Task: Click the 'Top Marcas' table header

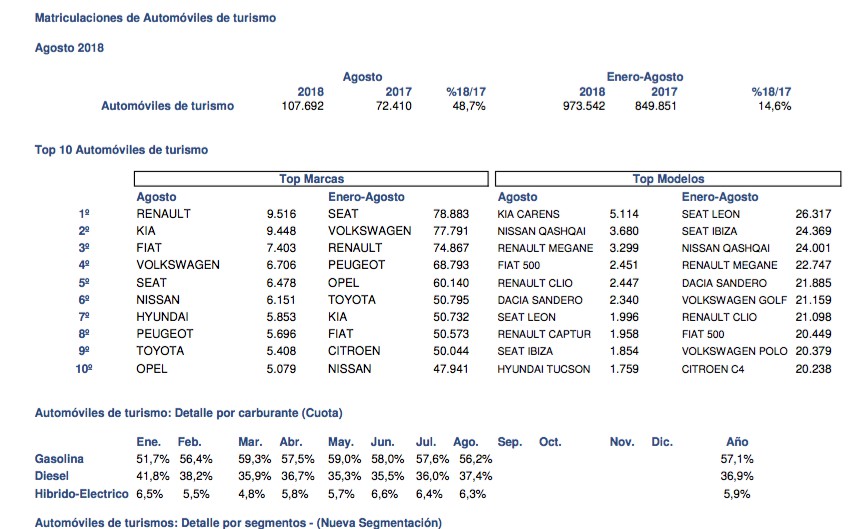Action: pos(312,179)
